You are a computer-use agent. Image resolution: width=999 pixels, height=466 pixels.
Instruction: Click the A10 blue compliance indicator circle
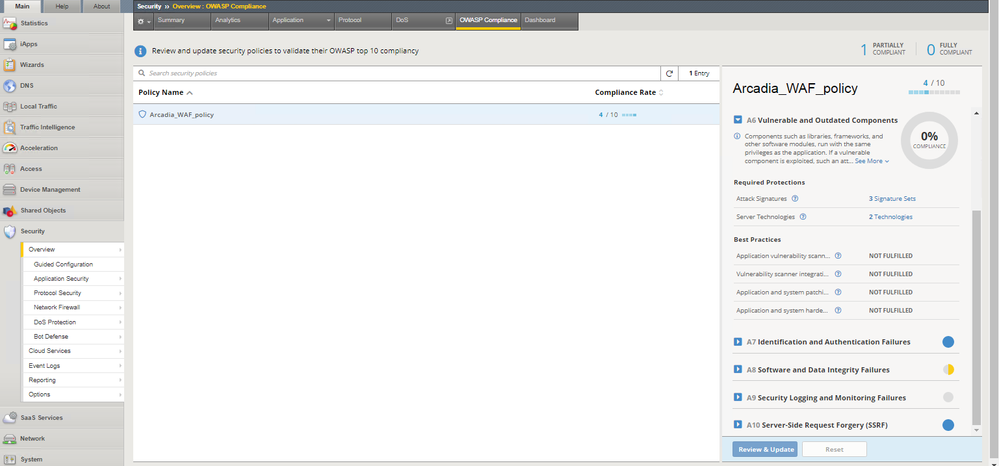click(948, 425)
